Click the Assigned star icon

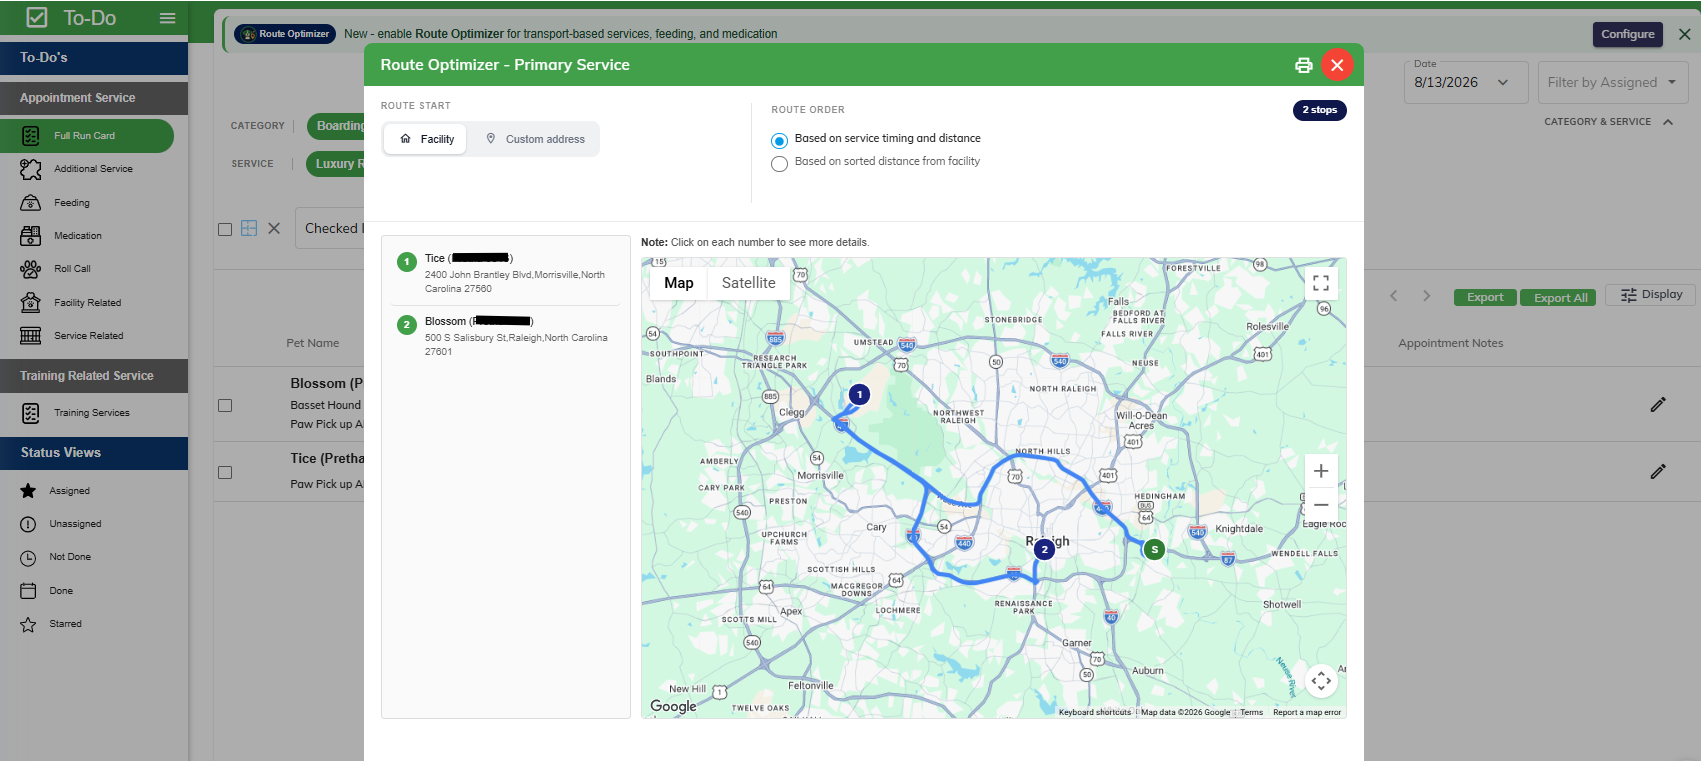click(28, 491)
